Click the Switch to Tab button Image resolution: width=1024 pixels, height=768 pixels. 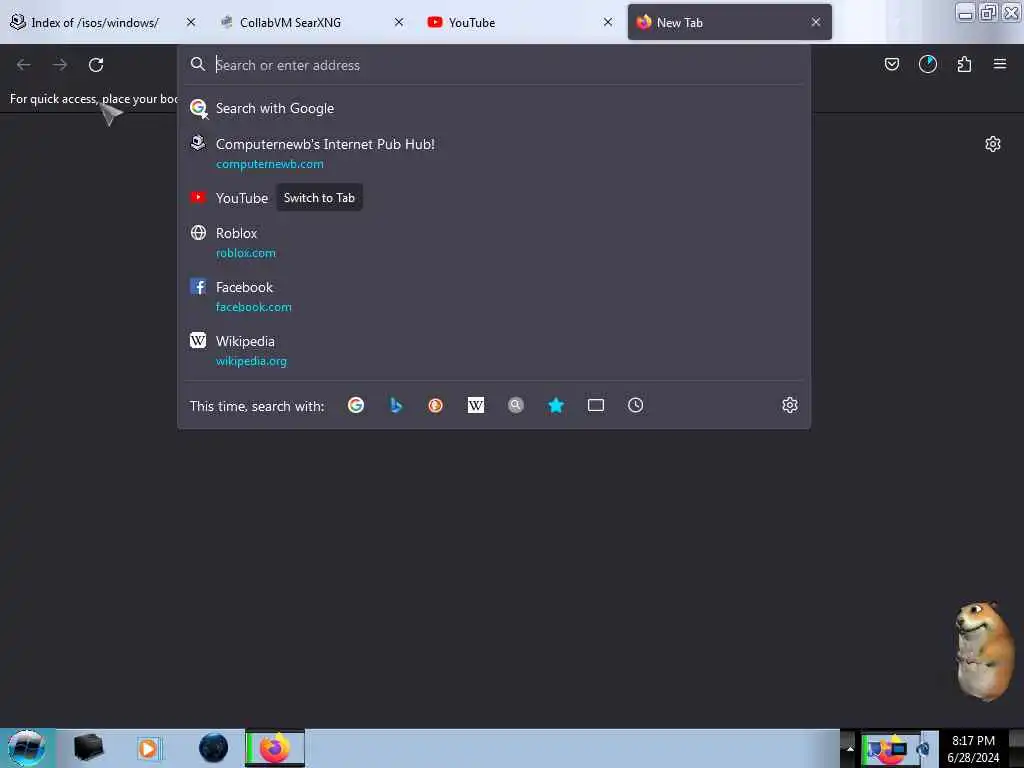(x=319, y=198)
